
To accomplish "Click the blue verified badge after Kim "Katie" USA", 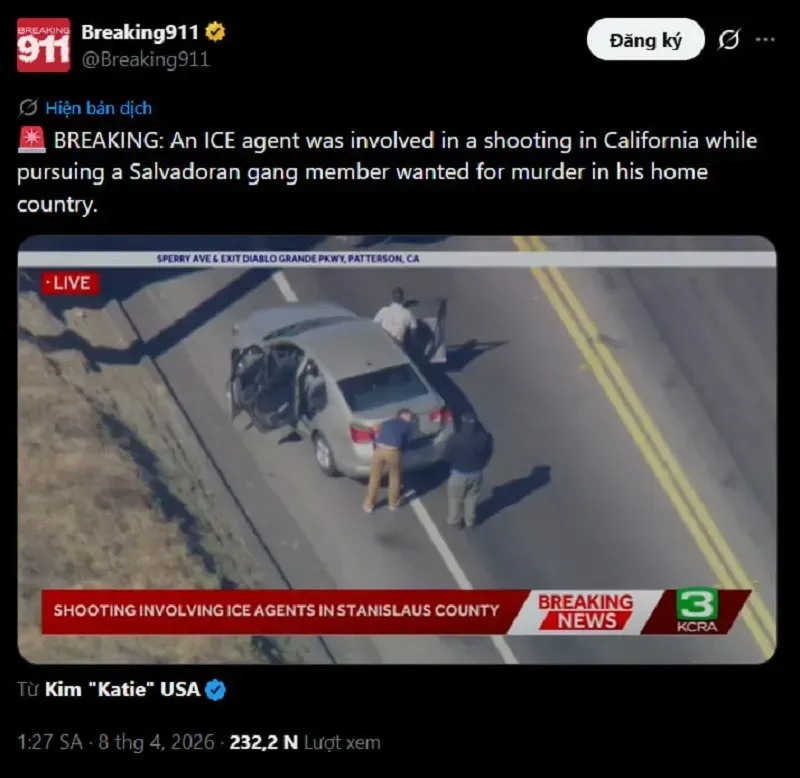I will (215, 690).
